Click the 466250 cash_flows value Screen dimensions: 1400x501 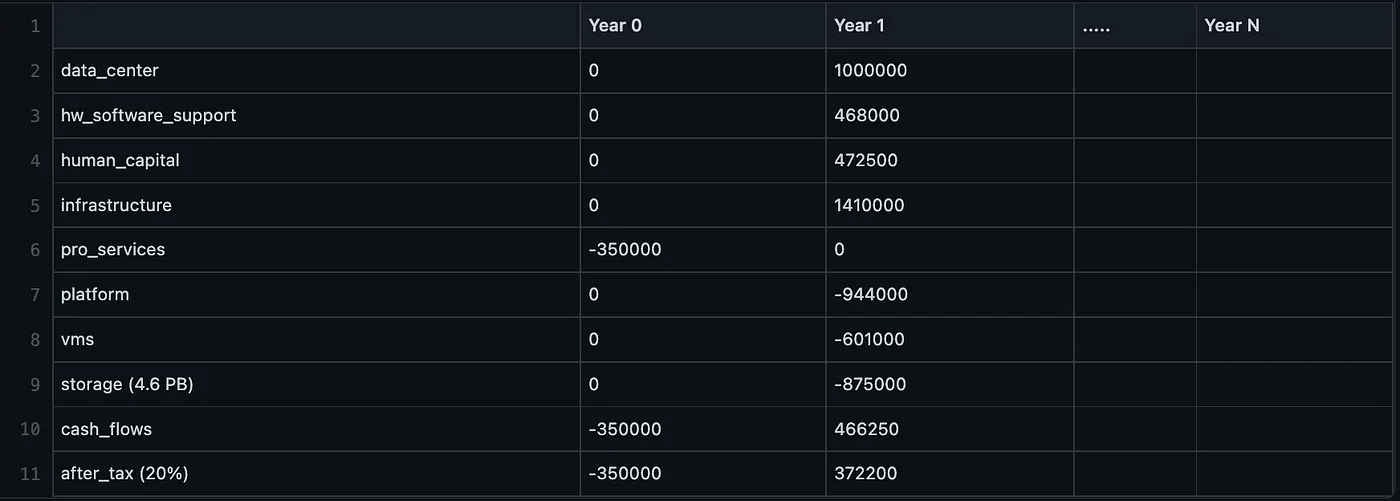(866, 429)
